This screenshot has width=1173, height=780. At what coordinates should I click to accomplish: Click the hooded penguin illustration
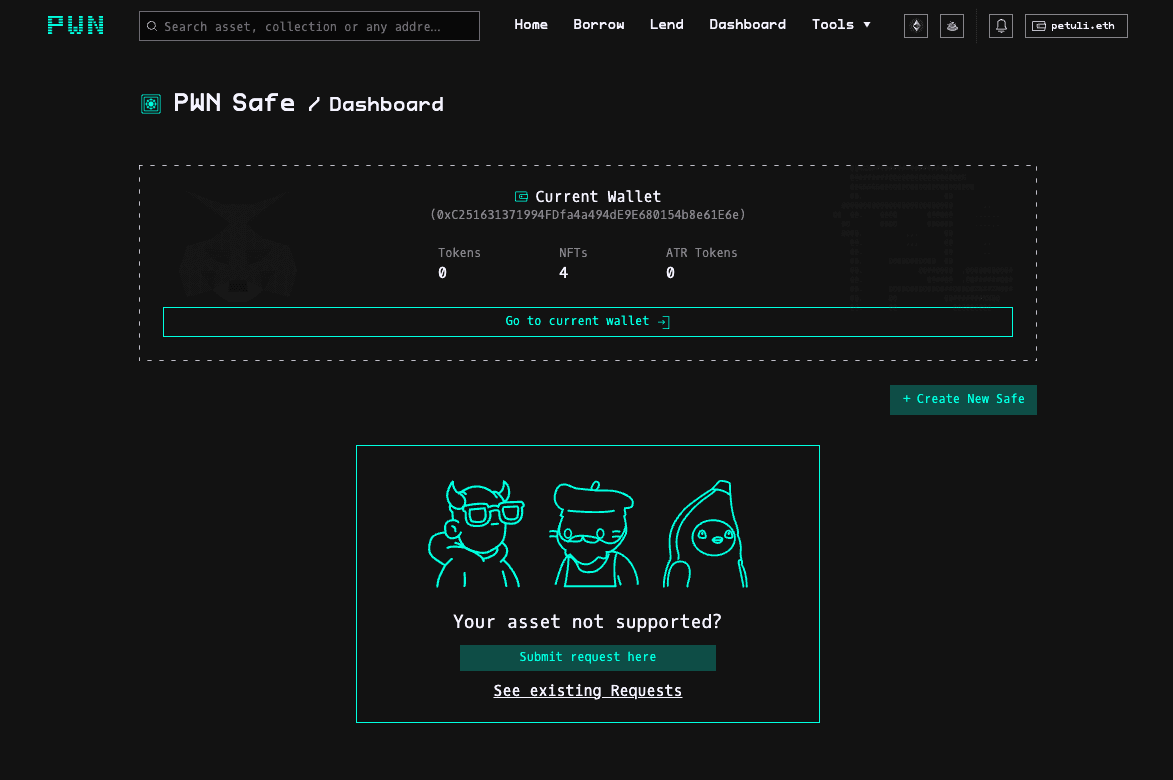[x=705, y=534]
